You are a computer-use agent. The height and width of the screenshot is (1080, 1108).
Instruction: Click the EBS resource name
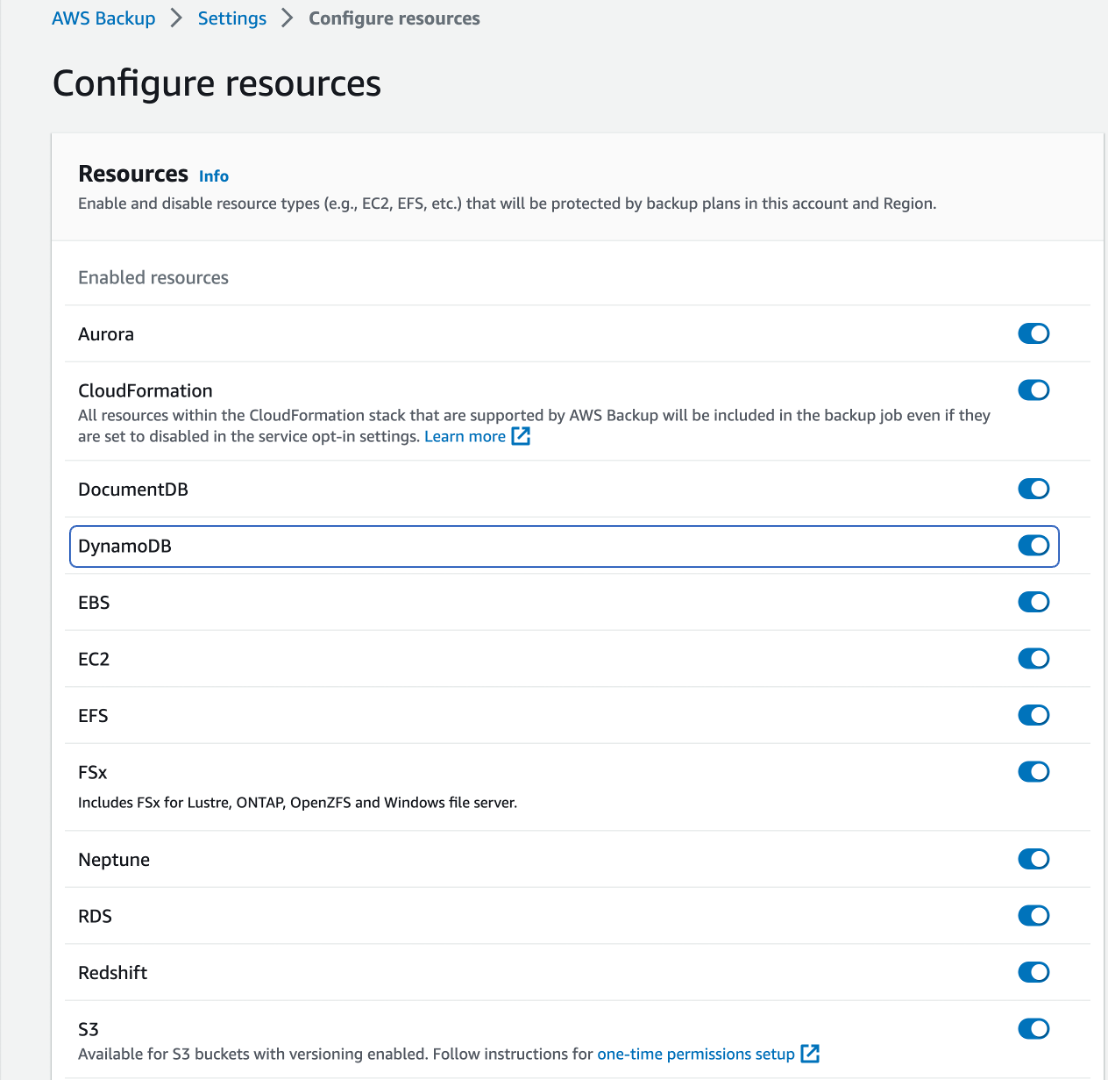(94, 603)
